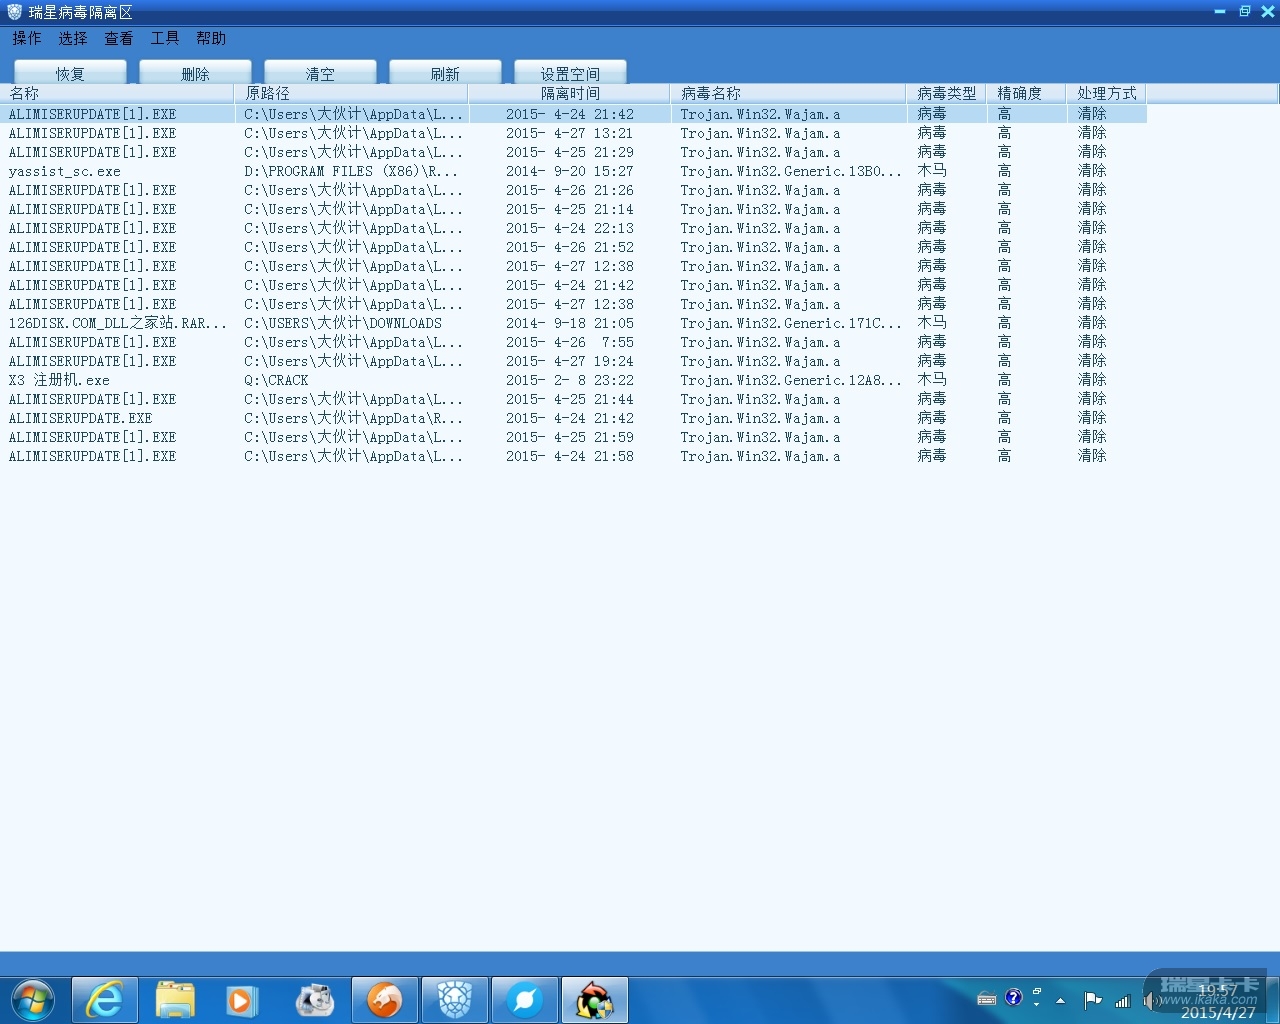Click quarantine time 2014-9-20 15:27
This screenshot has height=1024, width=1280.
pyautogui.click(x=570, y=171)
